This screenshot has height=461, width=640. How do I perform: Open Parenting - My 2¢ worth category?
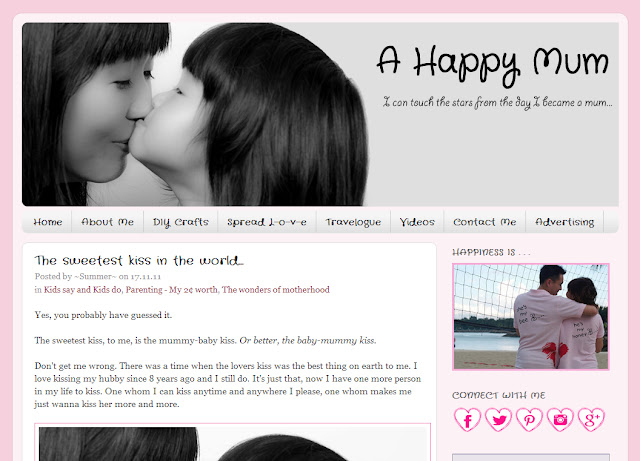tap(171, 290)
